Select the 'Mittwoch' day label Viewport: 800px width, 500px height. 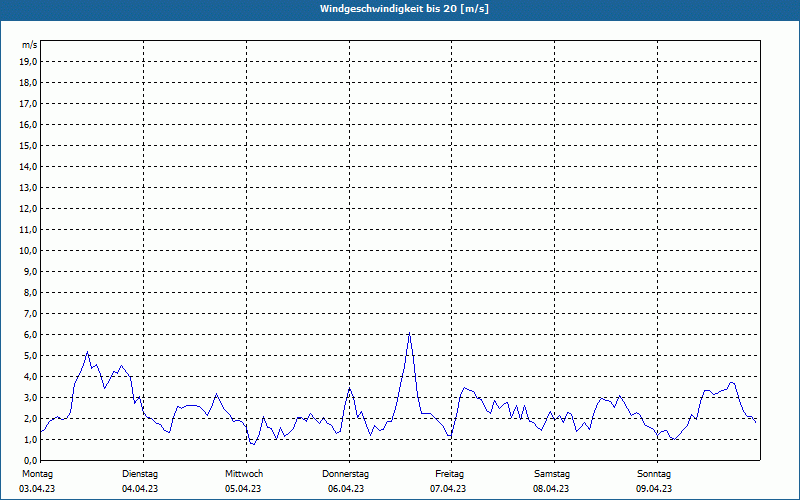click(244, 474)
